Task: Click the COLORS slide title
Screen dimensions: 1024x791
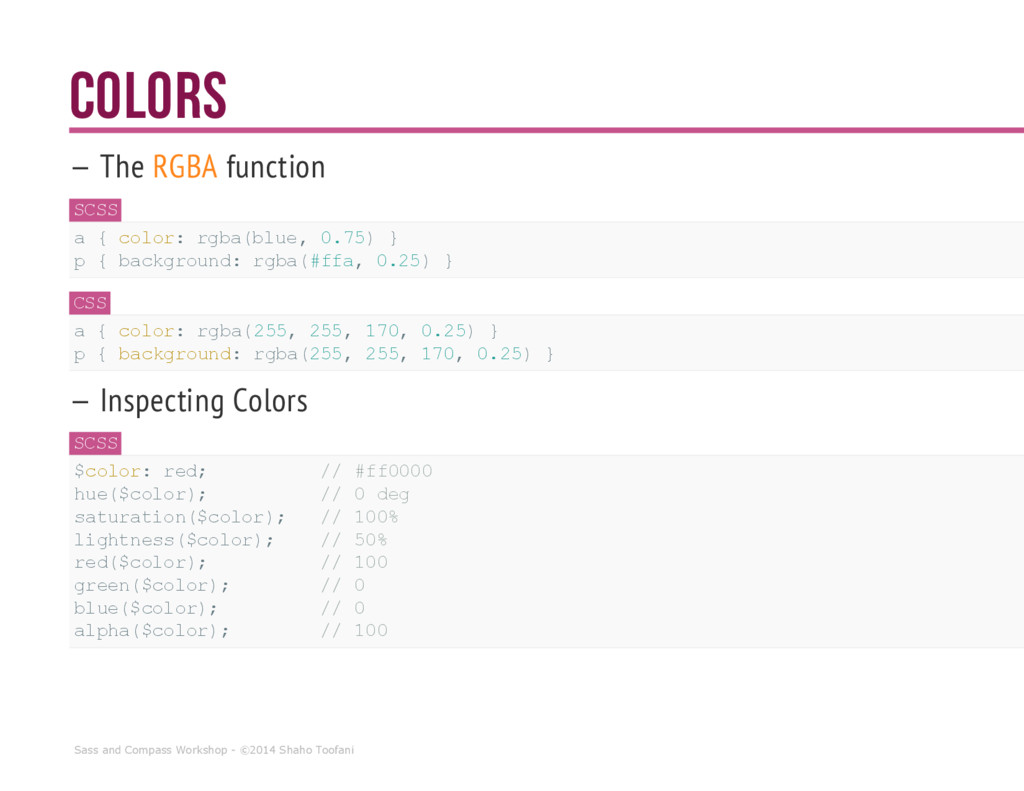Action: click(148, 95)
